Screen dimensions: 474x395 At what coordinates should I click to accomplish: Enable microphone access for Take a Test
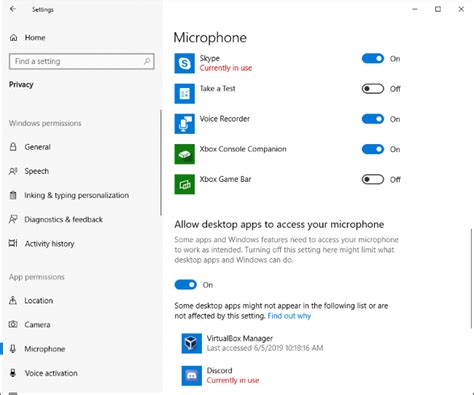point(373,89)
